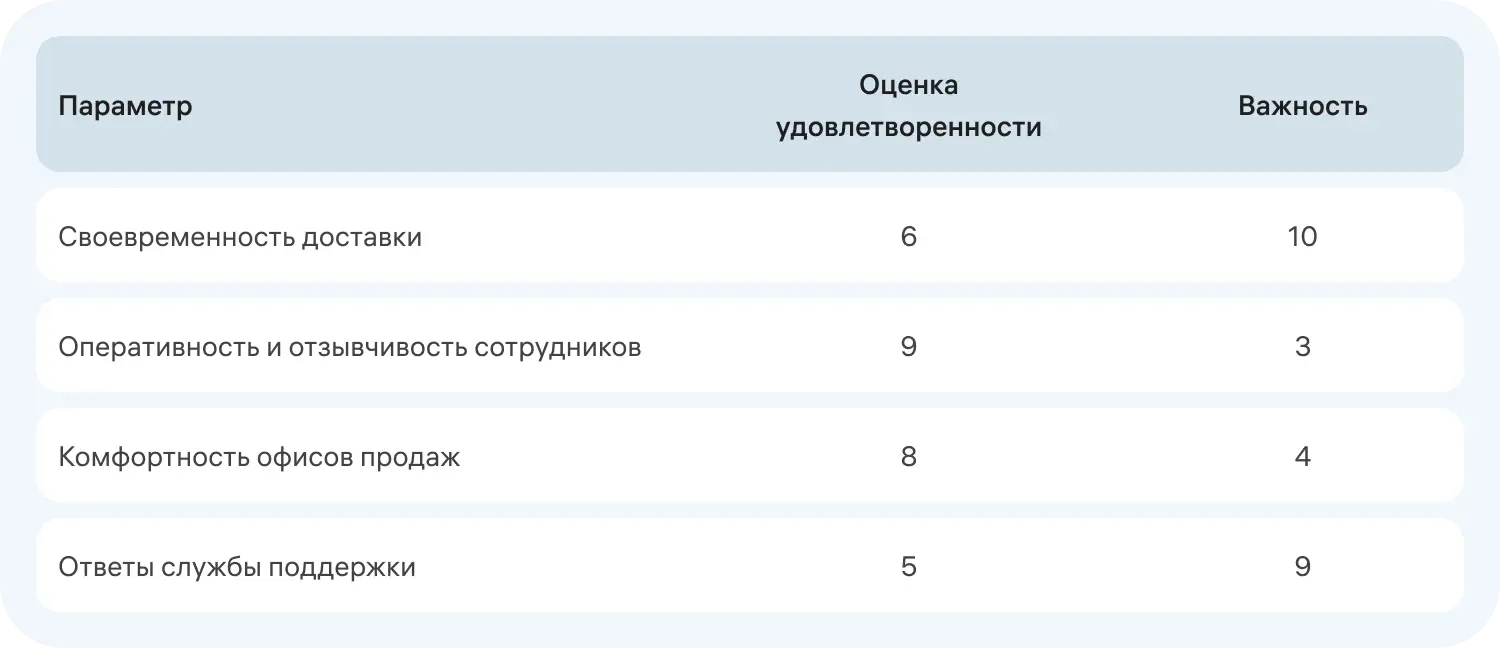Click the word Оценка in header
Screen dimensions: 1500x648
[x=908, y=85]
